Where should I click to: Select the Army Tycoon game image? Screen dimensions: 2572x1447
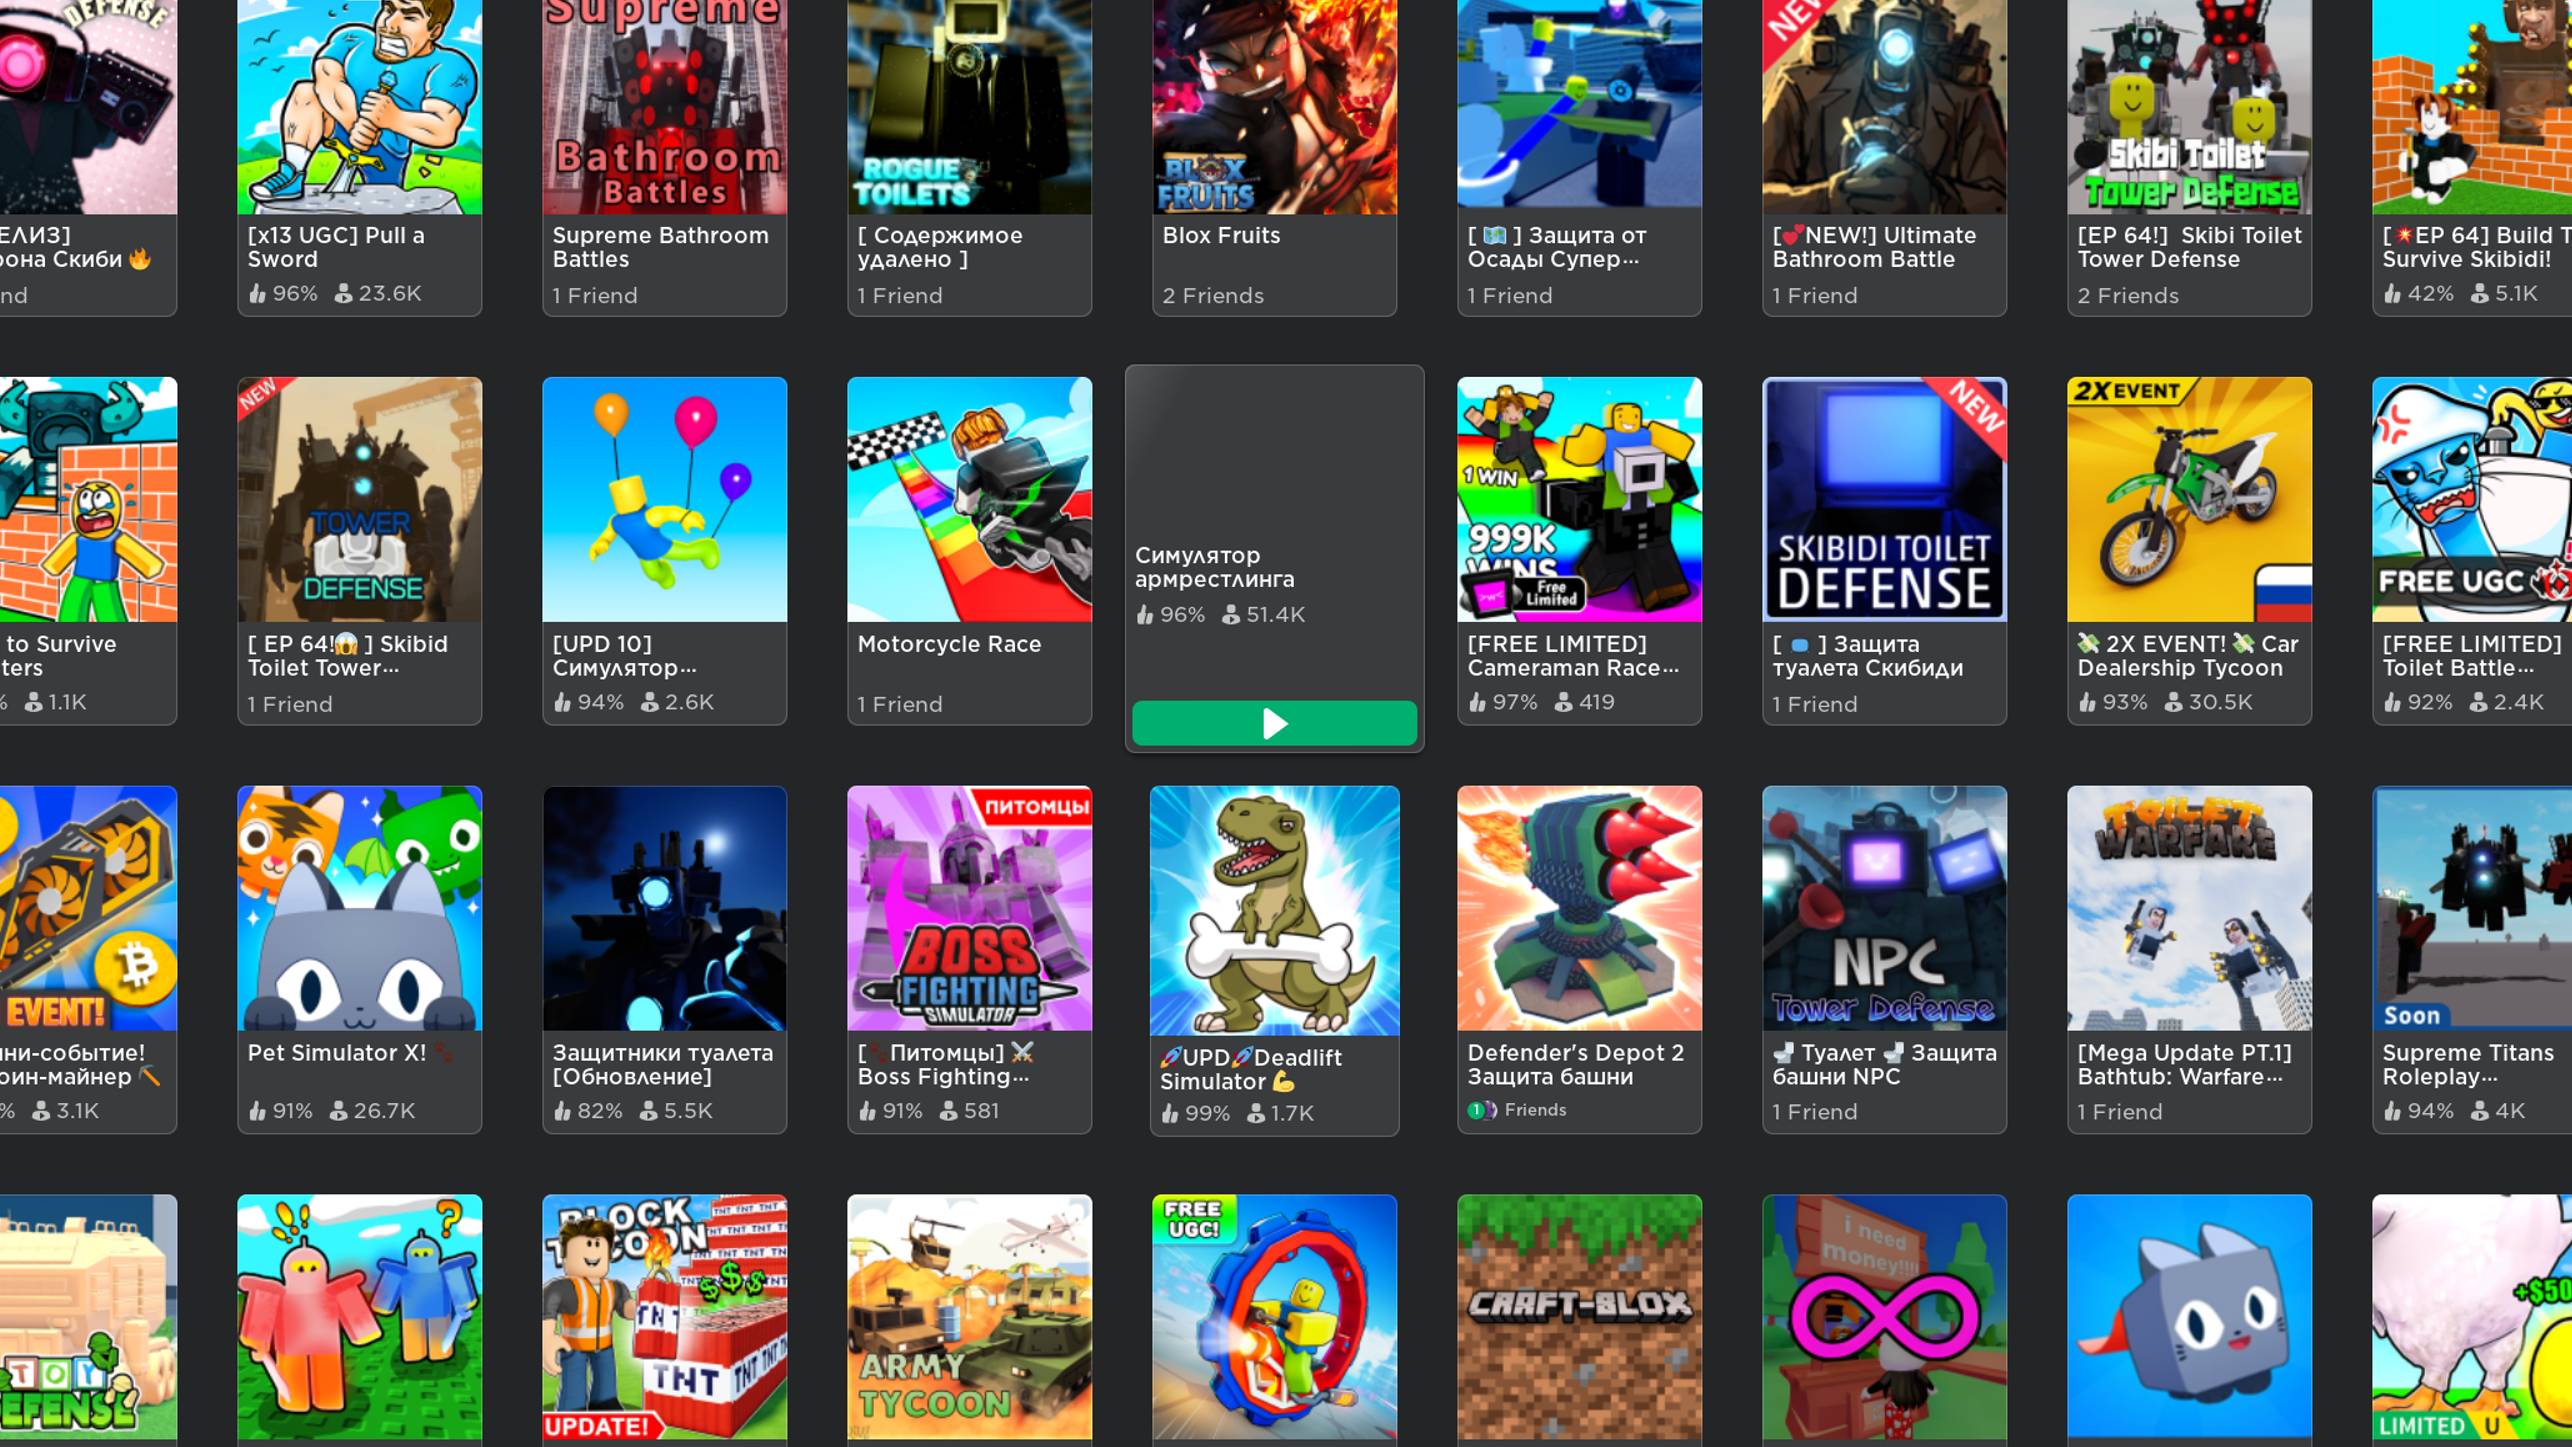point(969,1316)
